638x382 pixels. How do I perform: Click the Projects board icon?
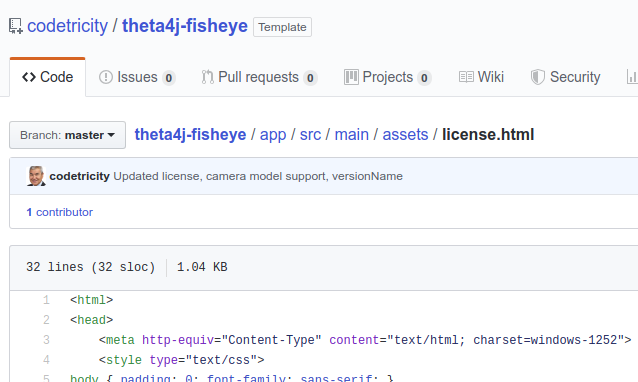(351, 77)
